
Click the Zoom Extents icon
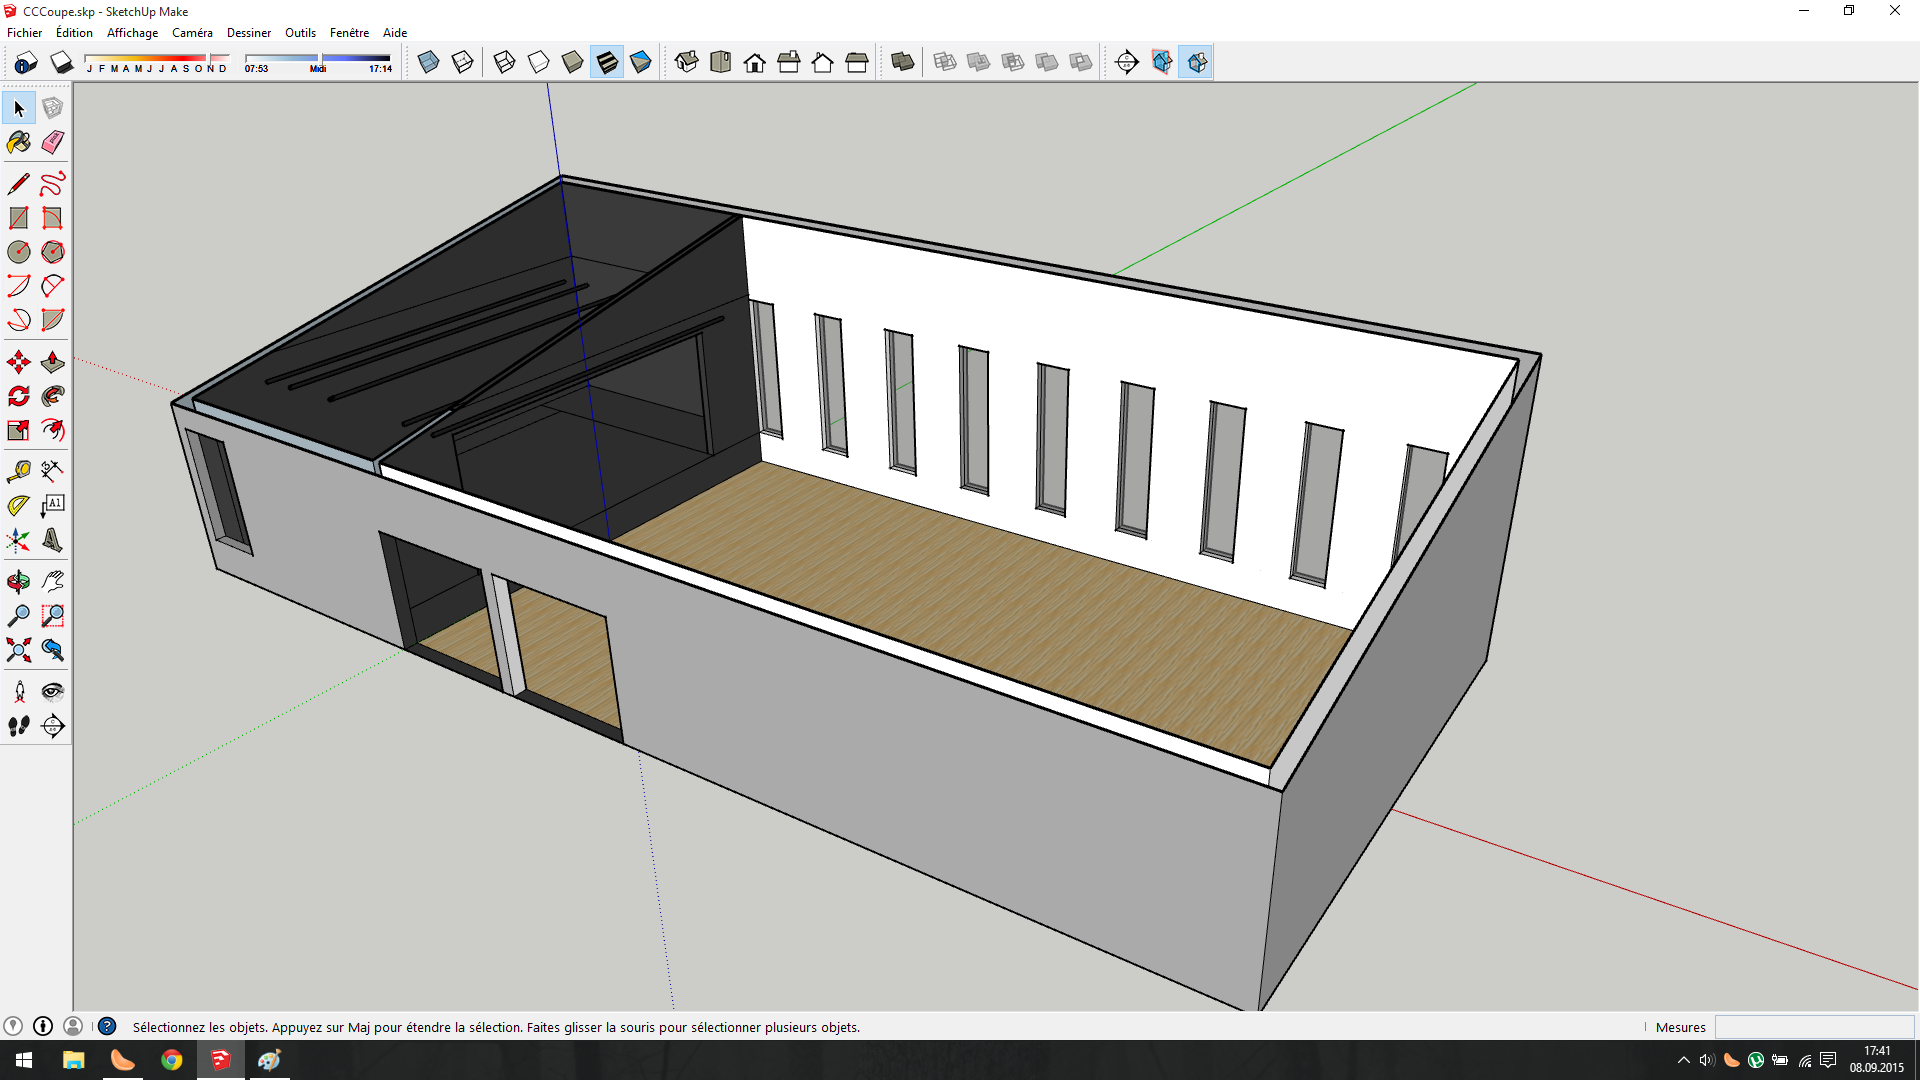19,650
